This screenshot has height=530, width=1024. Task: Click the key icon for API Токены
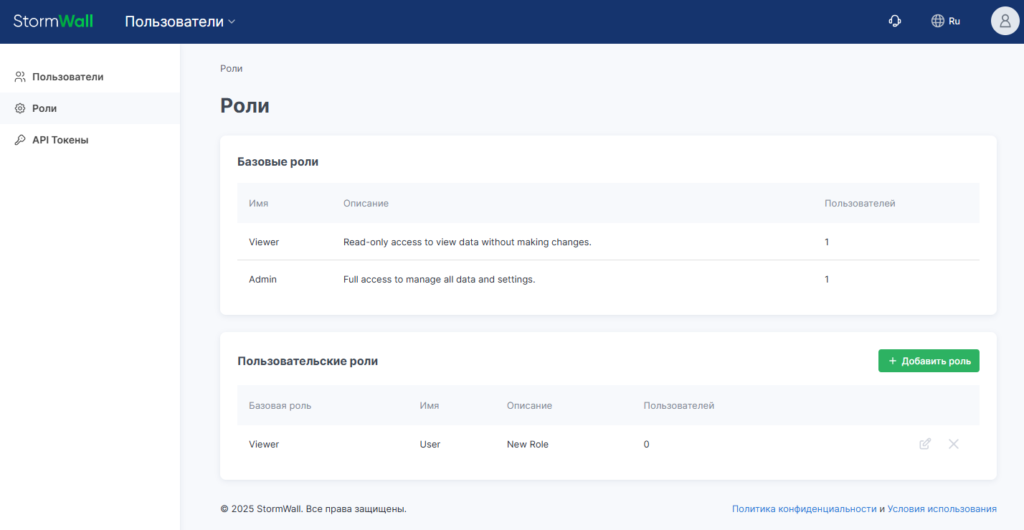click(x=20, y=140)
